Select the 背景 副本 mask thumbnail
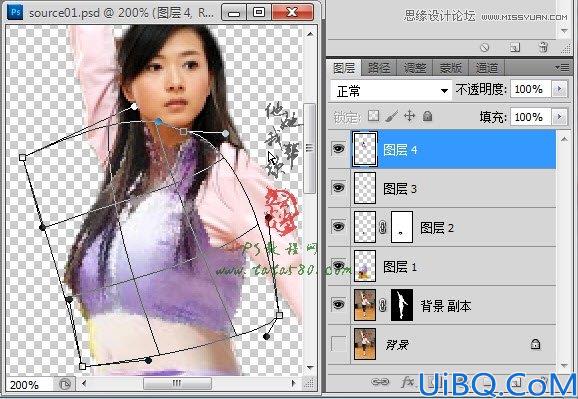Viewport: 578px width, 399px height. 401,305
